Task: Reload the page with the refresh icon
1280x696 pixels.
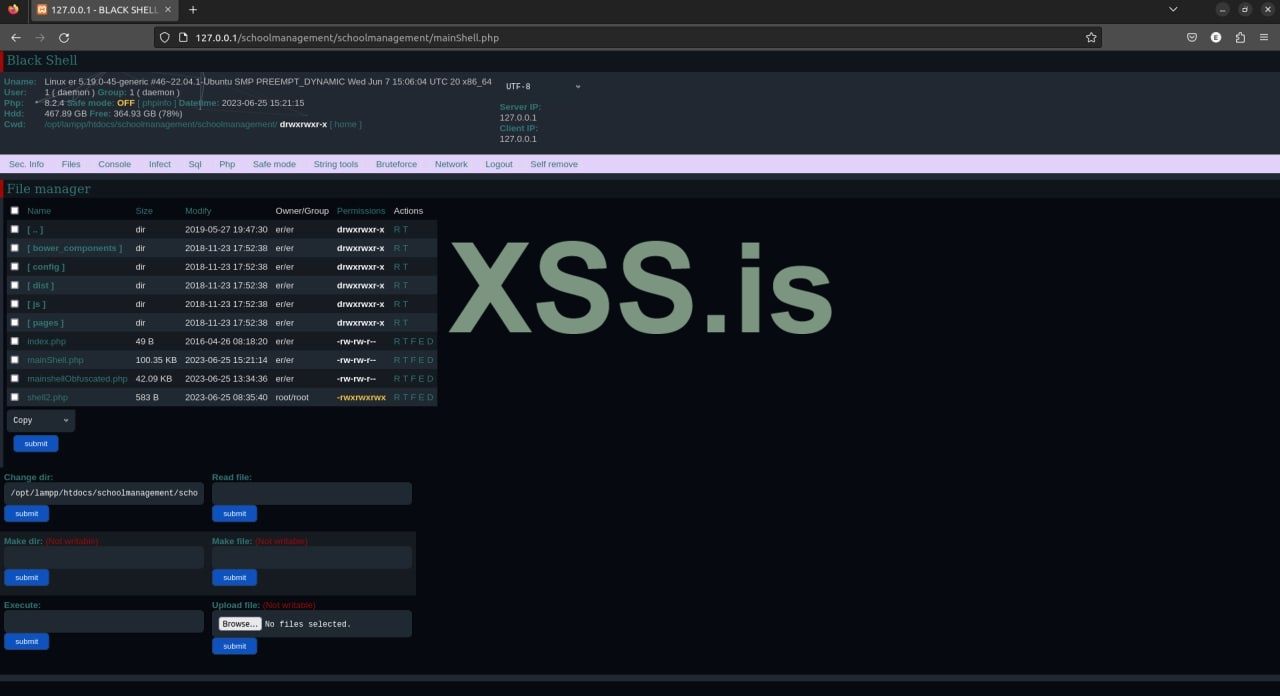Action: (64, 37)
